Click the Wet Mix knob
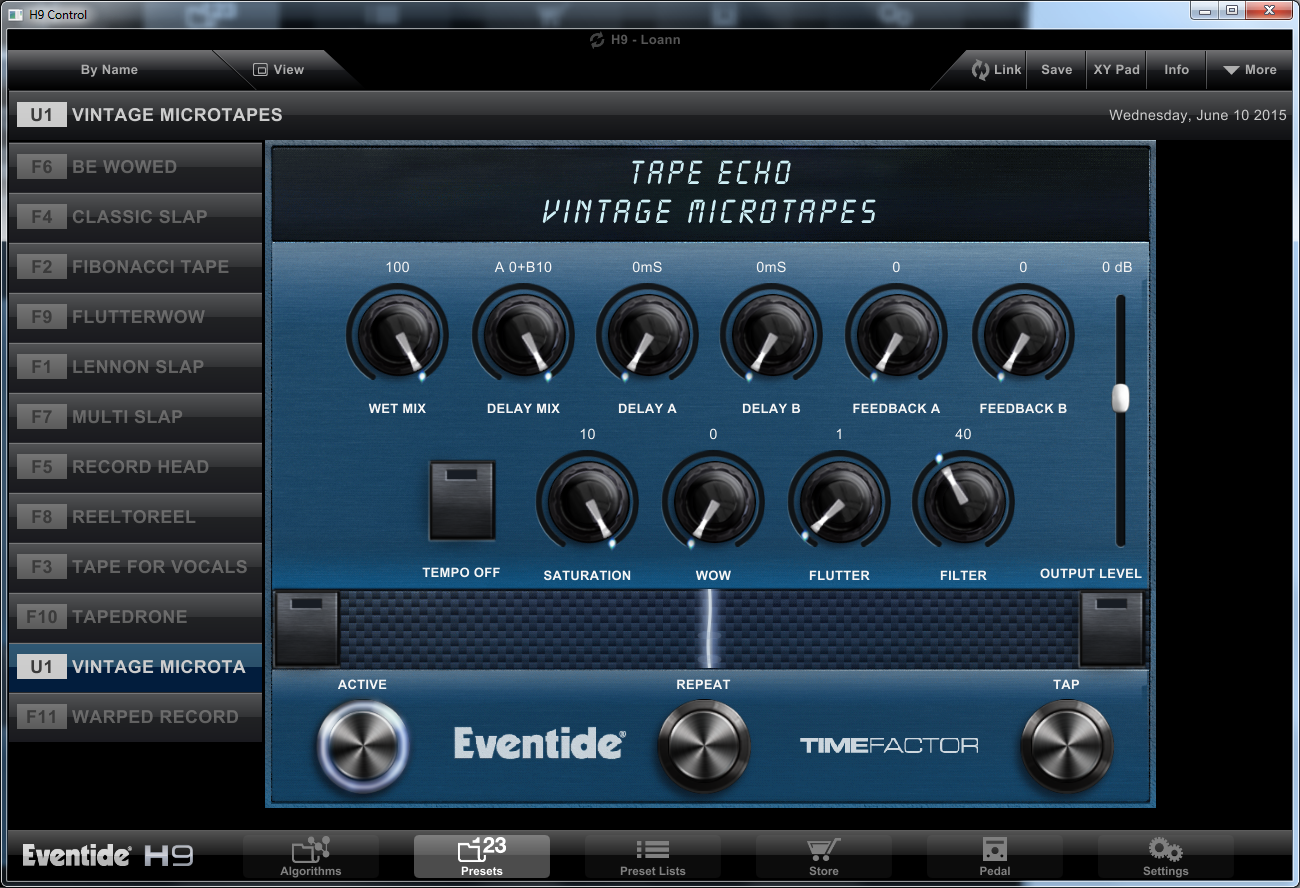 [397, 335]
